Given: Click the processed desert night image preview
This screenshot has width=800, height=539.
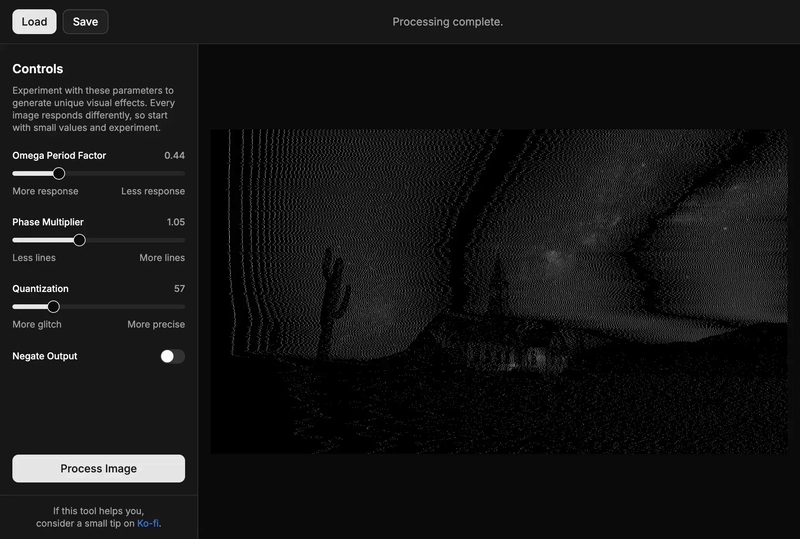Looking at the screenshot, I should pyautogui.click(x=499, y=291).
